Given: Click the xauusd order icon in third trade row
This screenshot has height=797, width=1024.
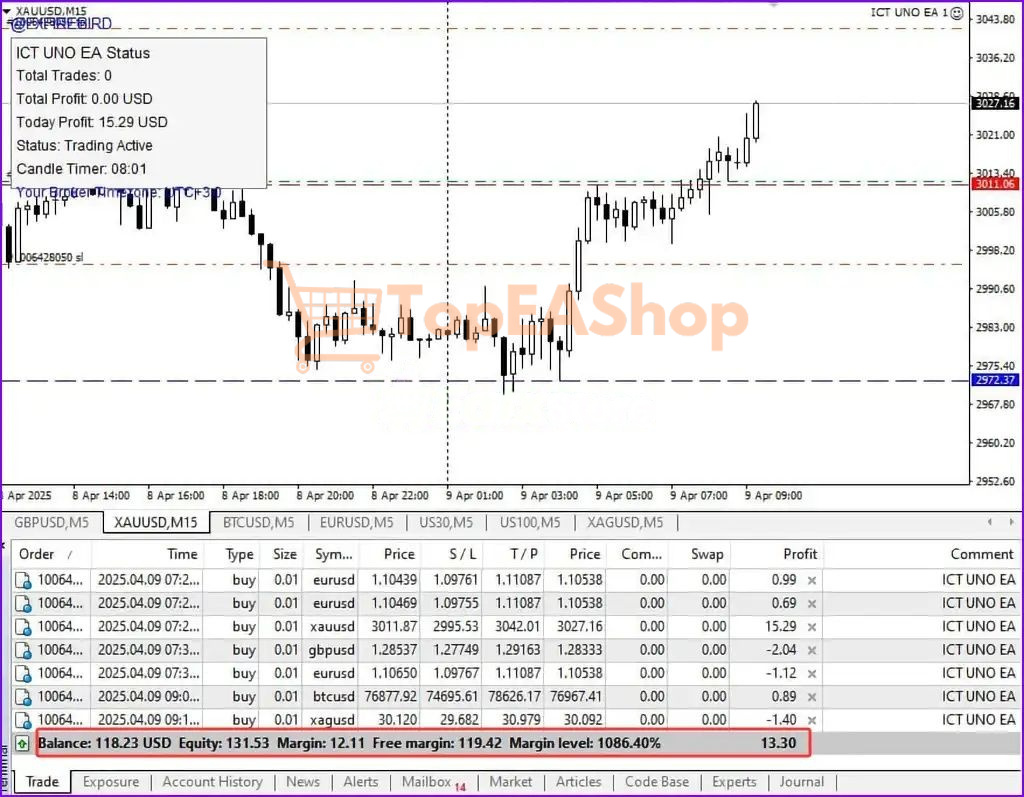Looking at the screenshot, I should pos(22,625).
